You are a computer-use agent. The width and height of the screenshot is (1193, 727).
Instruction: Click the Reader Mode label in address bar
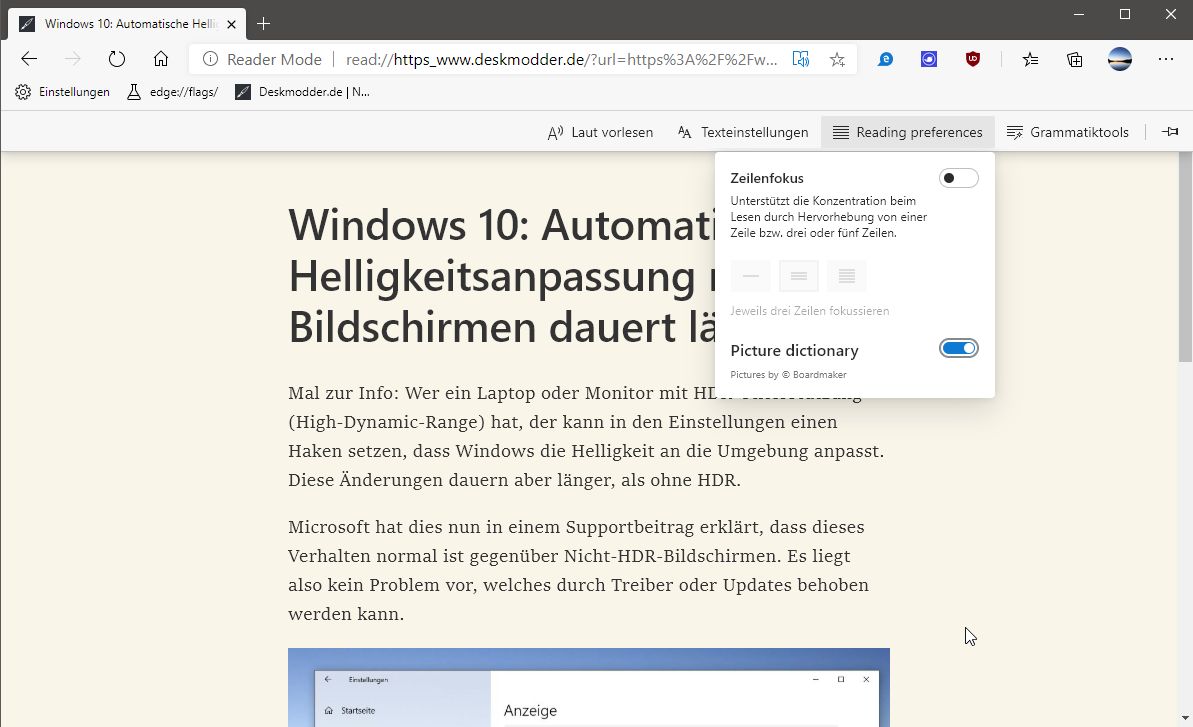tap(274, 59)
